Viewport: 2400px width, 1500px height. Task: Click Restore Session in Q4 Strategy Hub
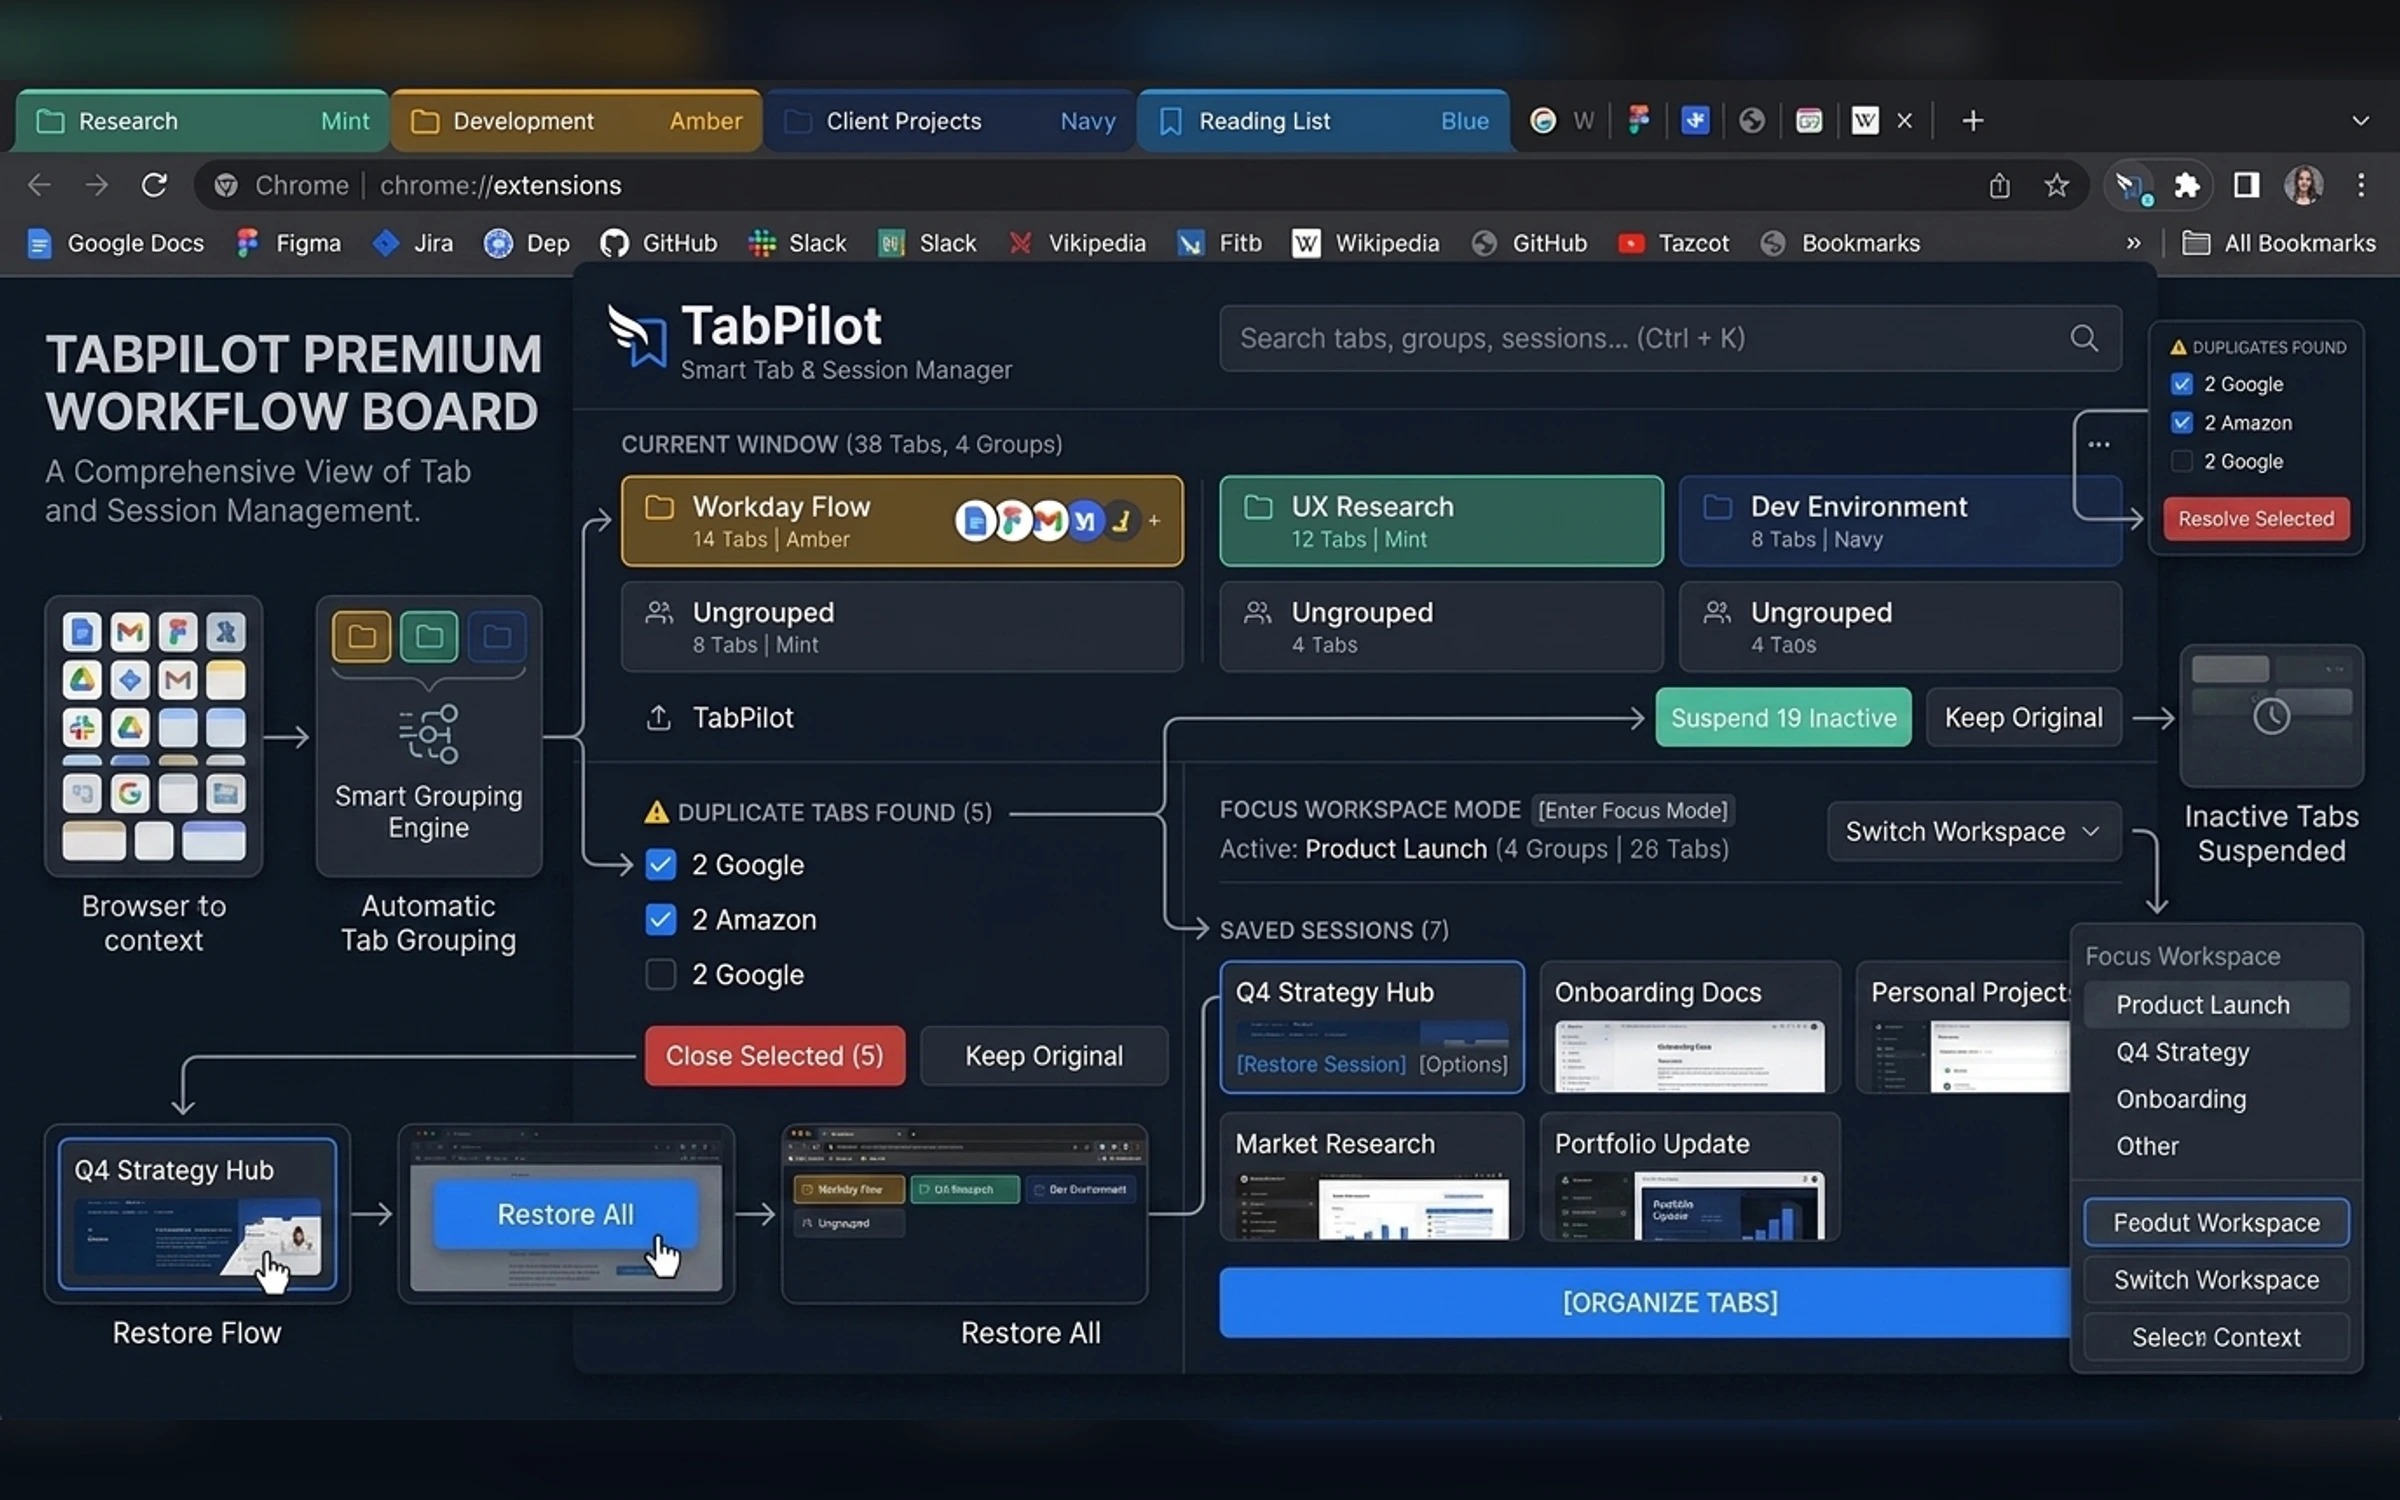(1321, 1064)
